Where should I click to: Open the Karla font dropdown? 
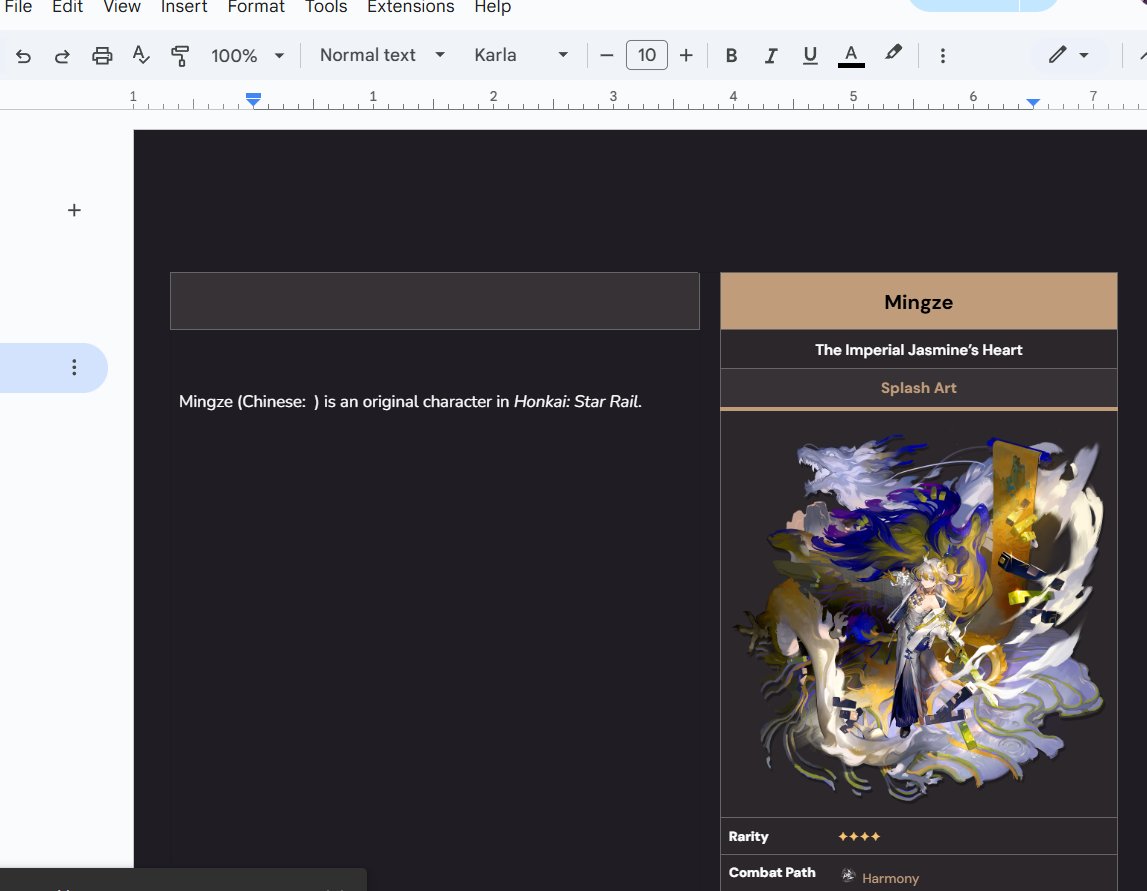pos(520,55)
